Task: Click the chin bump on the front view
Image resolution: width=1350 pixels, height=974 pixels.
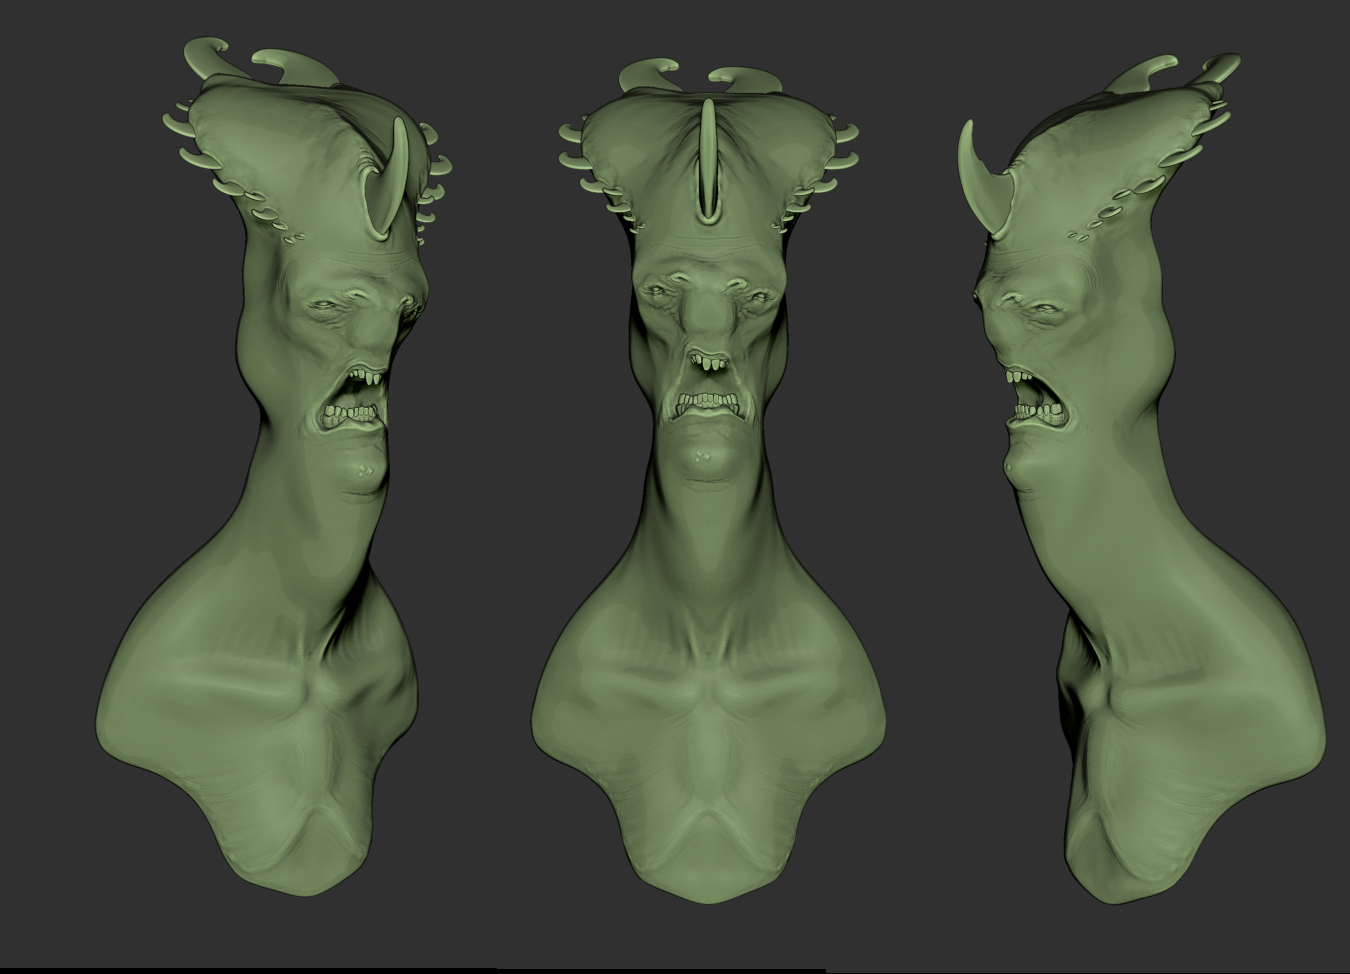Action: [707, 456]
